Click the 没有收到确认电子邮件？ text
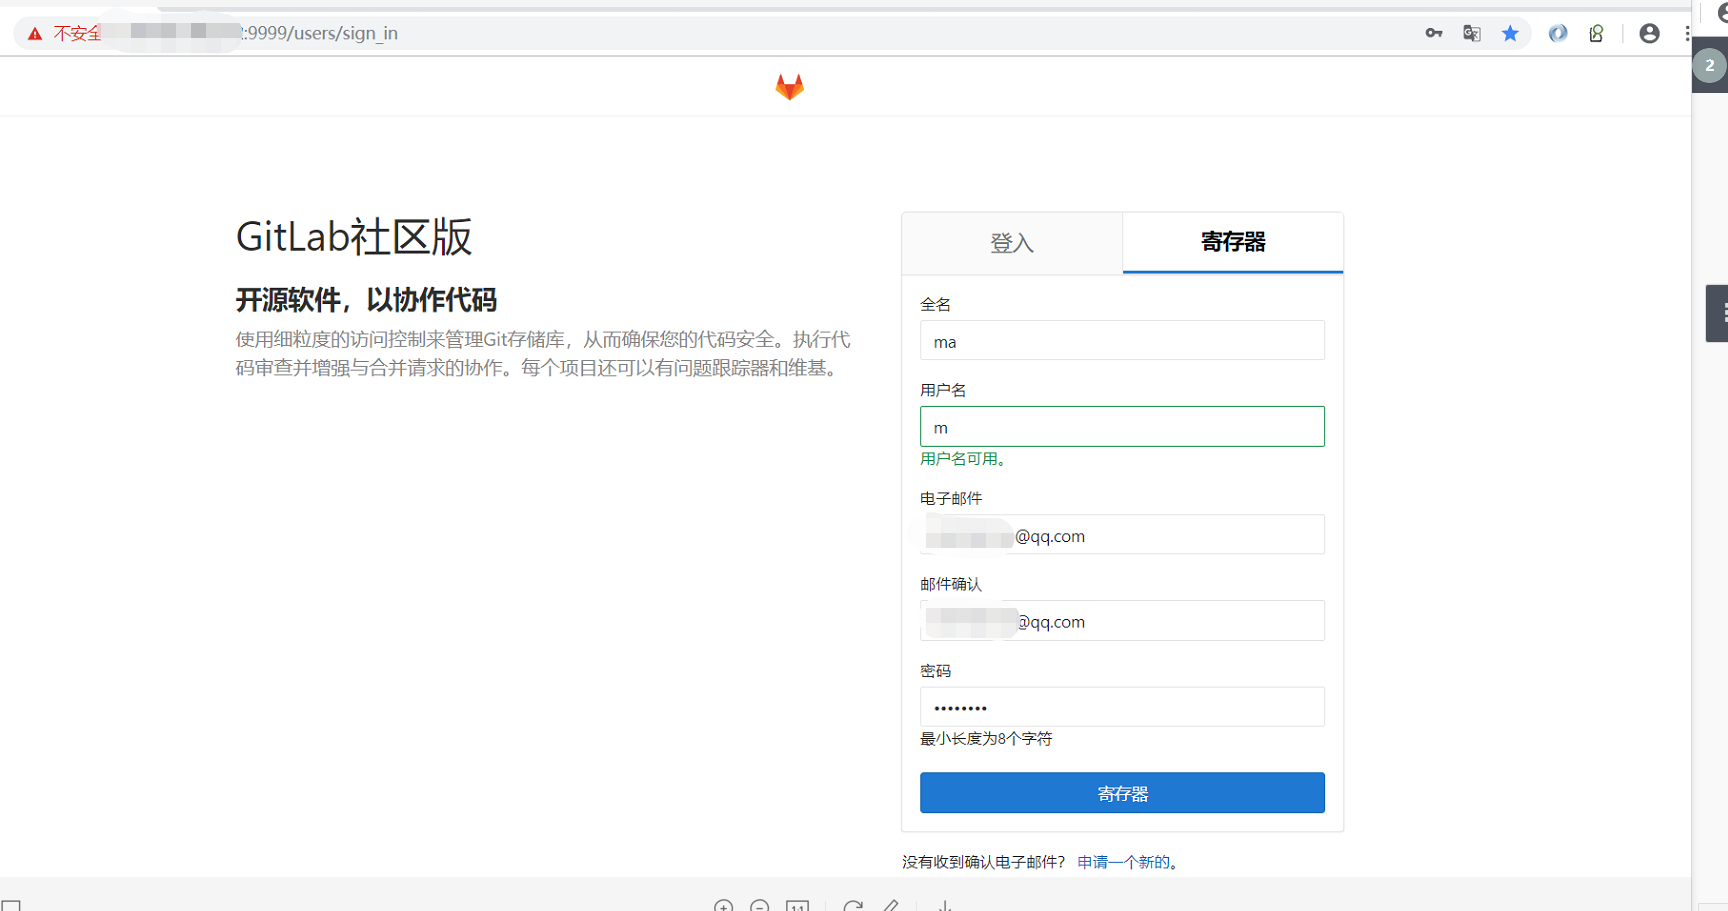Viewport: 1728px width, 911px height. click(984, 862)
